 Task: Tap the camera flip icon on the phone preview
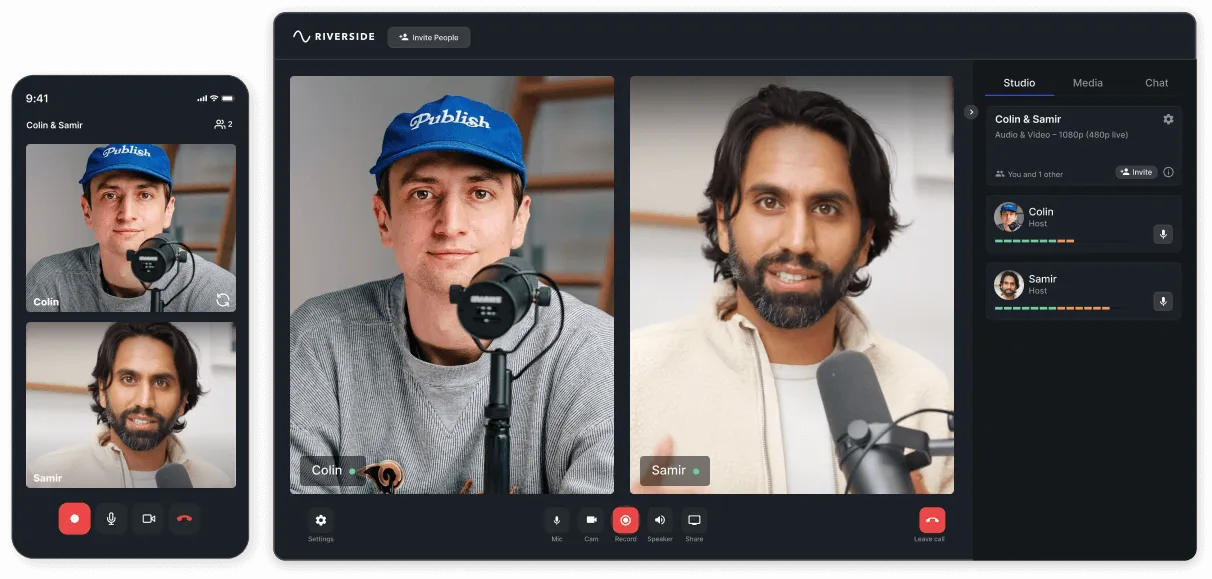(x=222, y=298)
